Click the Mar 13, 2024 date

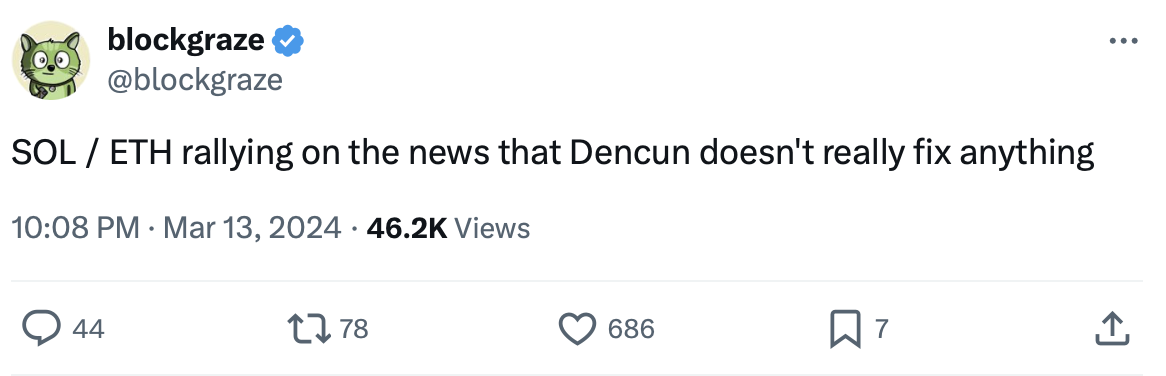click(x=252, y=227)
